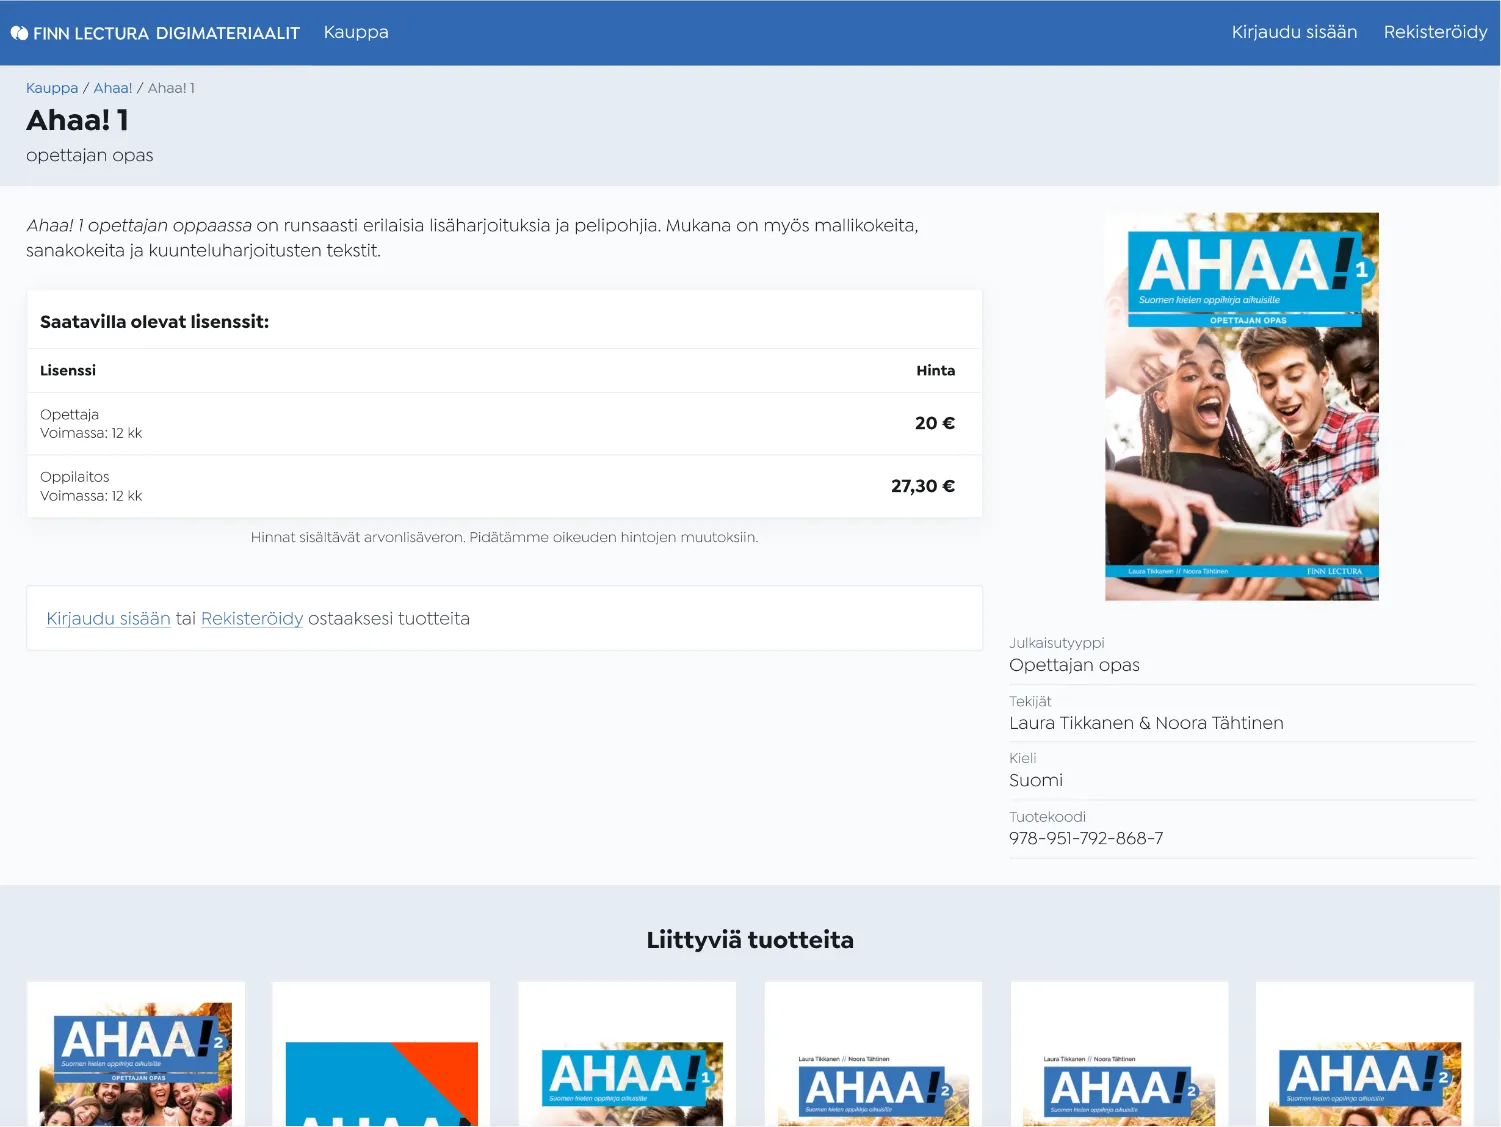
Task: Click the 20 € price
Action: point(935,424)
